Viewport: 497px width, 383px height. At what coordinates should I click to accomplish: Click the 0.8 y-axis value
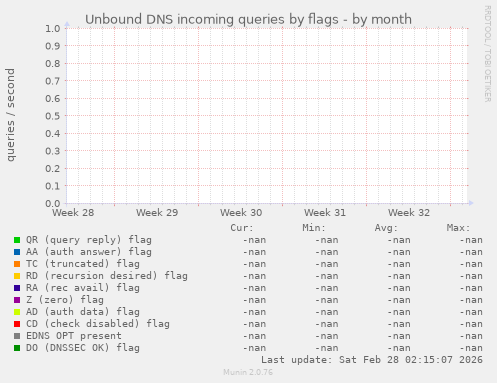click(x=53, y=63)
